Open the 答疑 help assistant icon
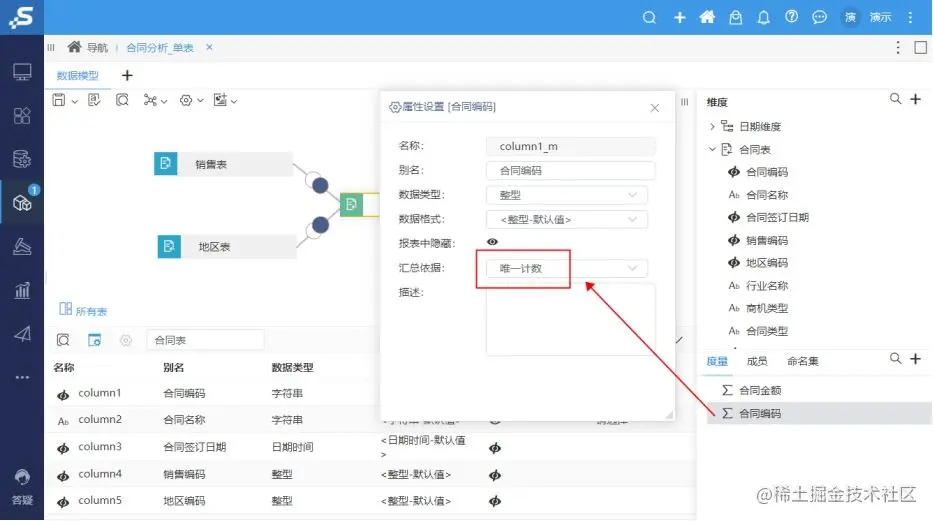 (x=22, y=485)
